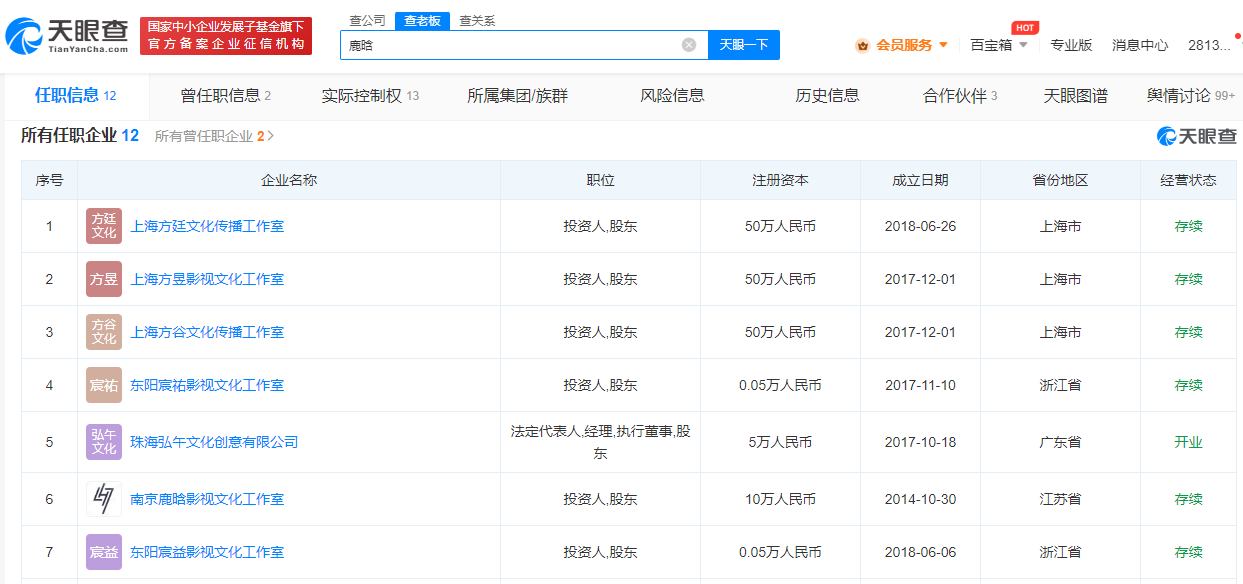Screen dimensions: 1243x584
Task: Open 上海方昱影视文化工作室 company link
Action: (207, 279)
